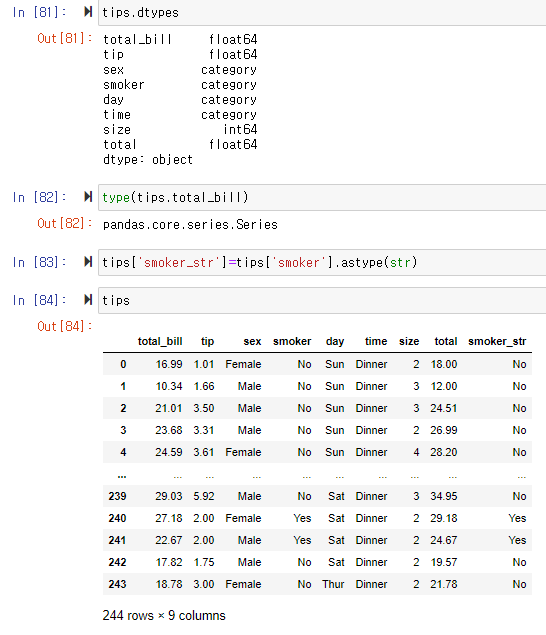
Task: Click the smoker_str astype code cell
Action: pyautogui.click(x=322, y=262)
